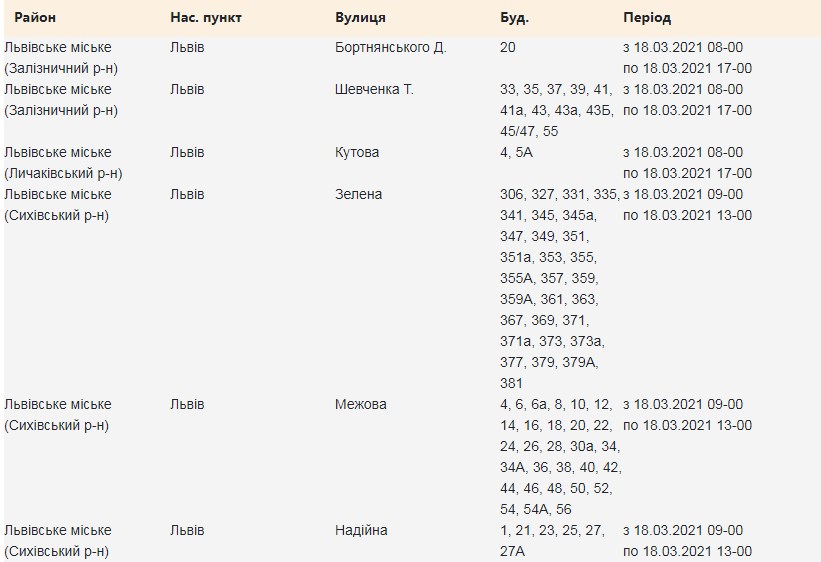Select building numbers in the Надійна row
The height and width of the screenshot is (562, 821).
click(x=552, y=540)
